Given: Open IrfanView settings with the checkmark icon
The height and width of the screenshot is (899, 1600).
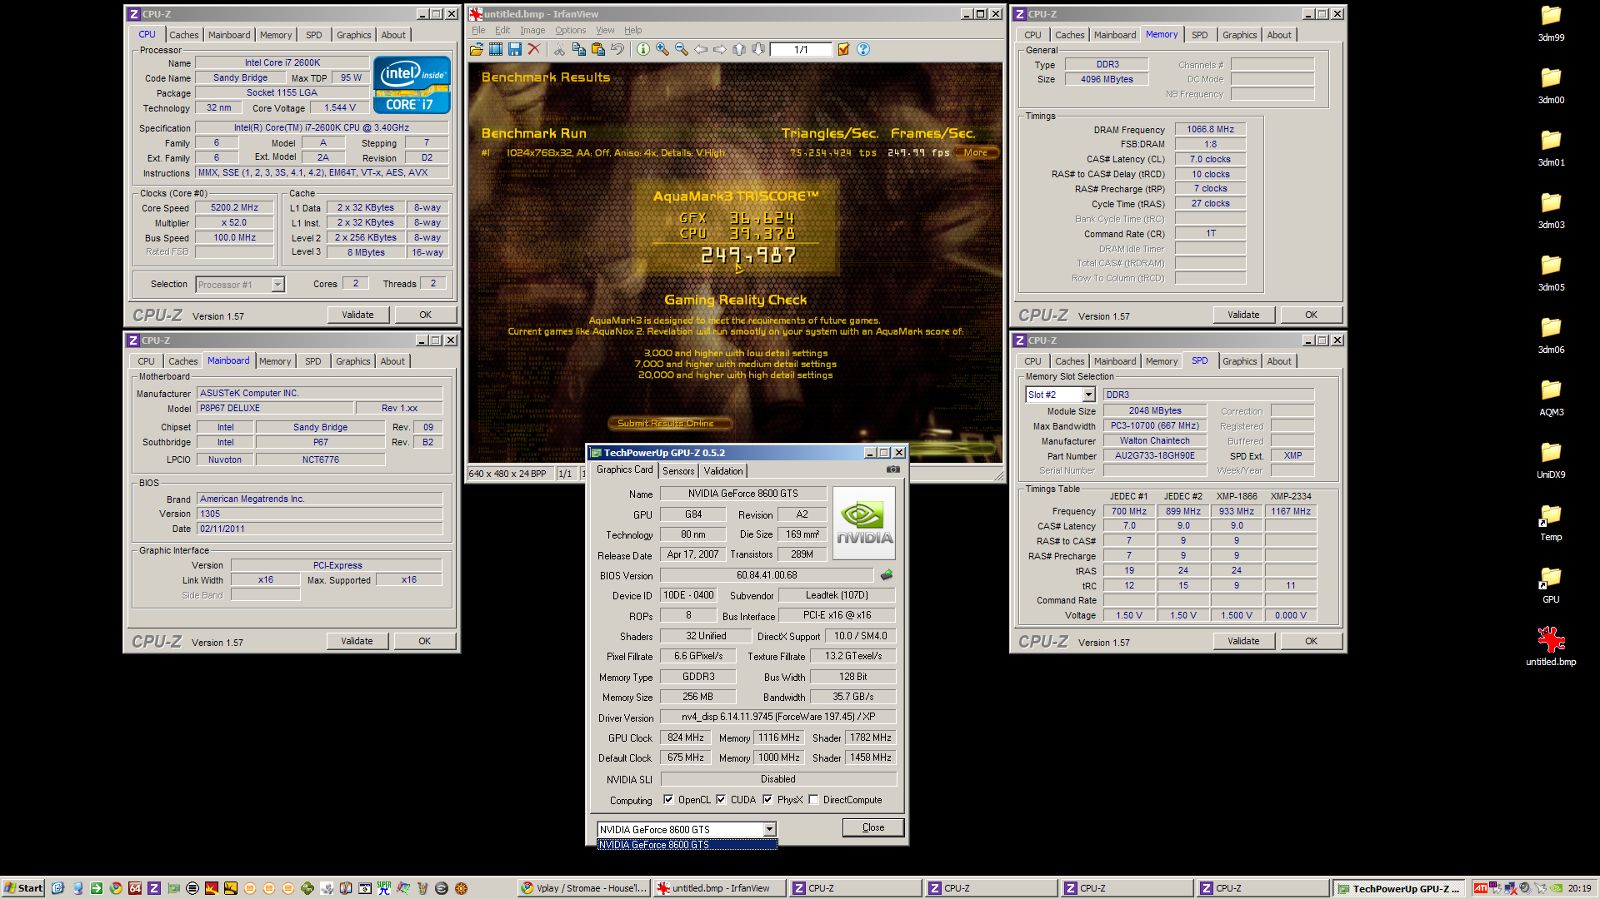Looking at the screenshot, I should 844,49.
